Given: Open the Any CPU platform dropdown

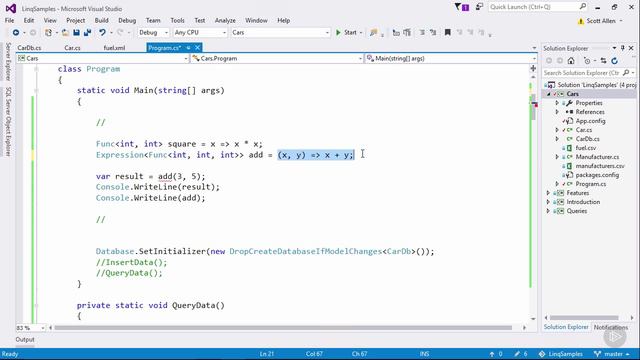Looking at the screenshot, I should coord(200,33).
